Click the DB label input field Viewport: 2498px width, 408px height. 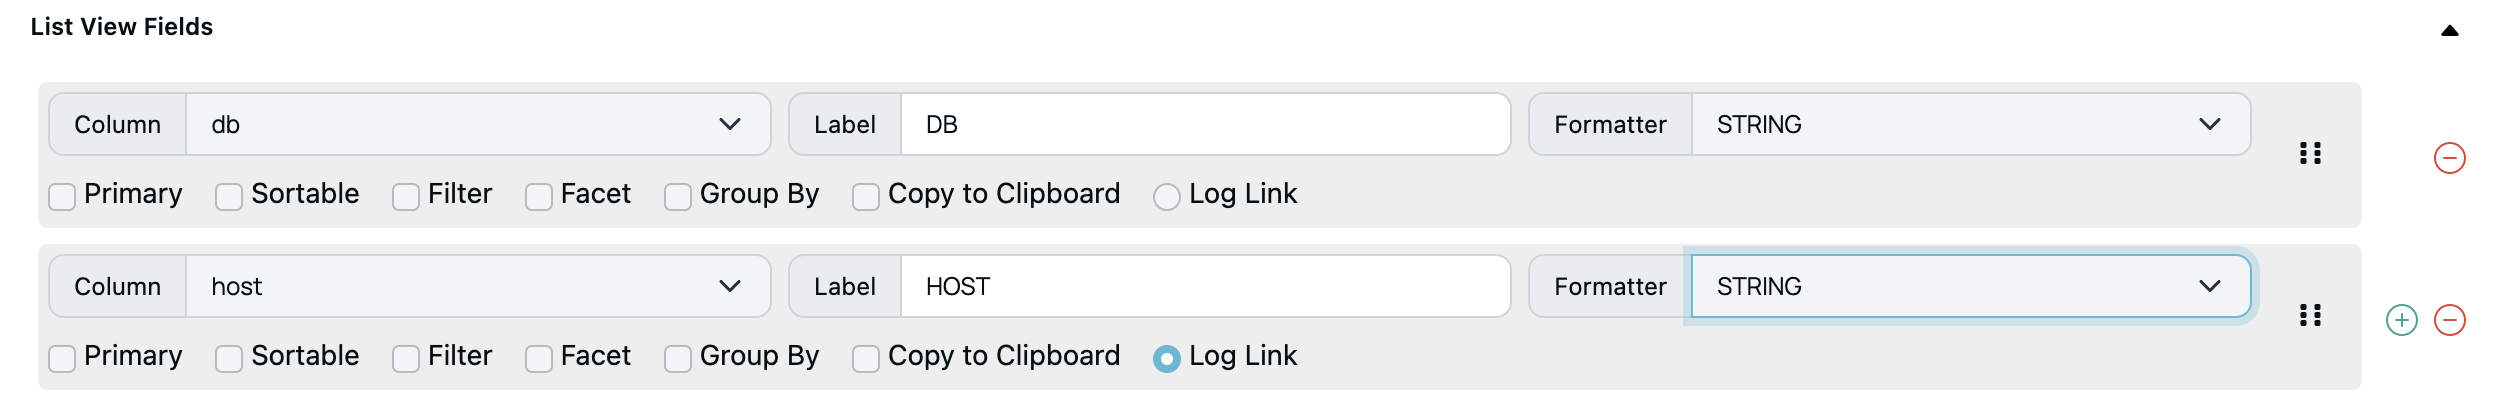tap(1205, 124)
